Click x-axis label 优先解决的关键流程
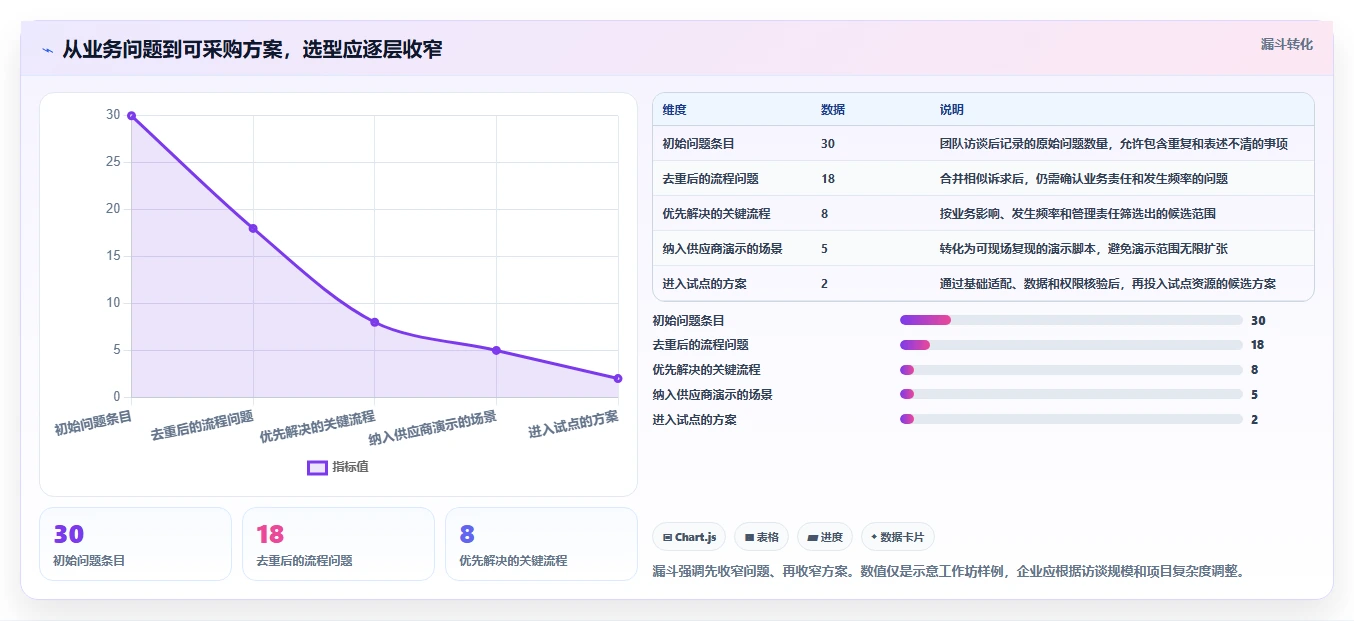1354x621 pixels. coord(317,426)
